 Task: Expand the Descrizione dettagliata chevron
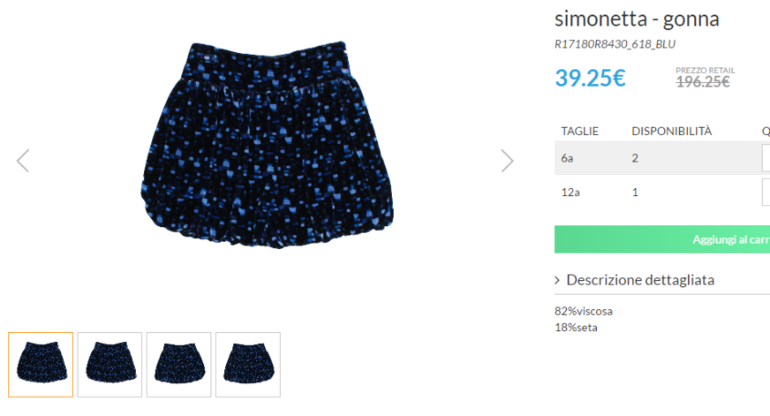[557, 280]
